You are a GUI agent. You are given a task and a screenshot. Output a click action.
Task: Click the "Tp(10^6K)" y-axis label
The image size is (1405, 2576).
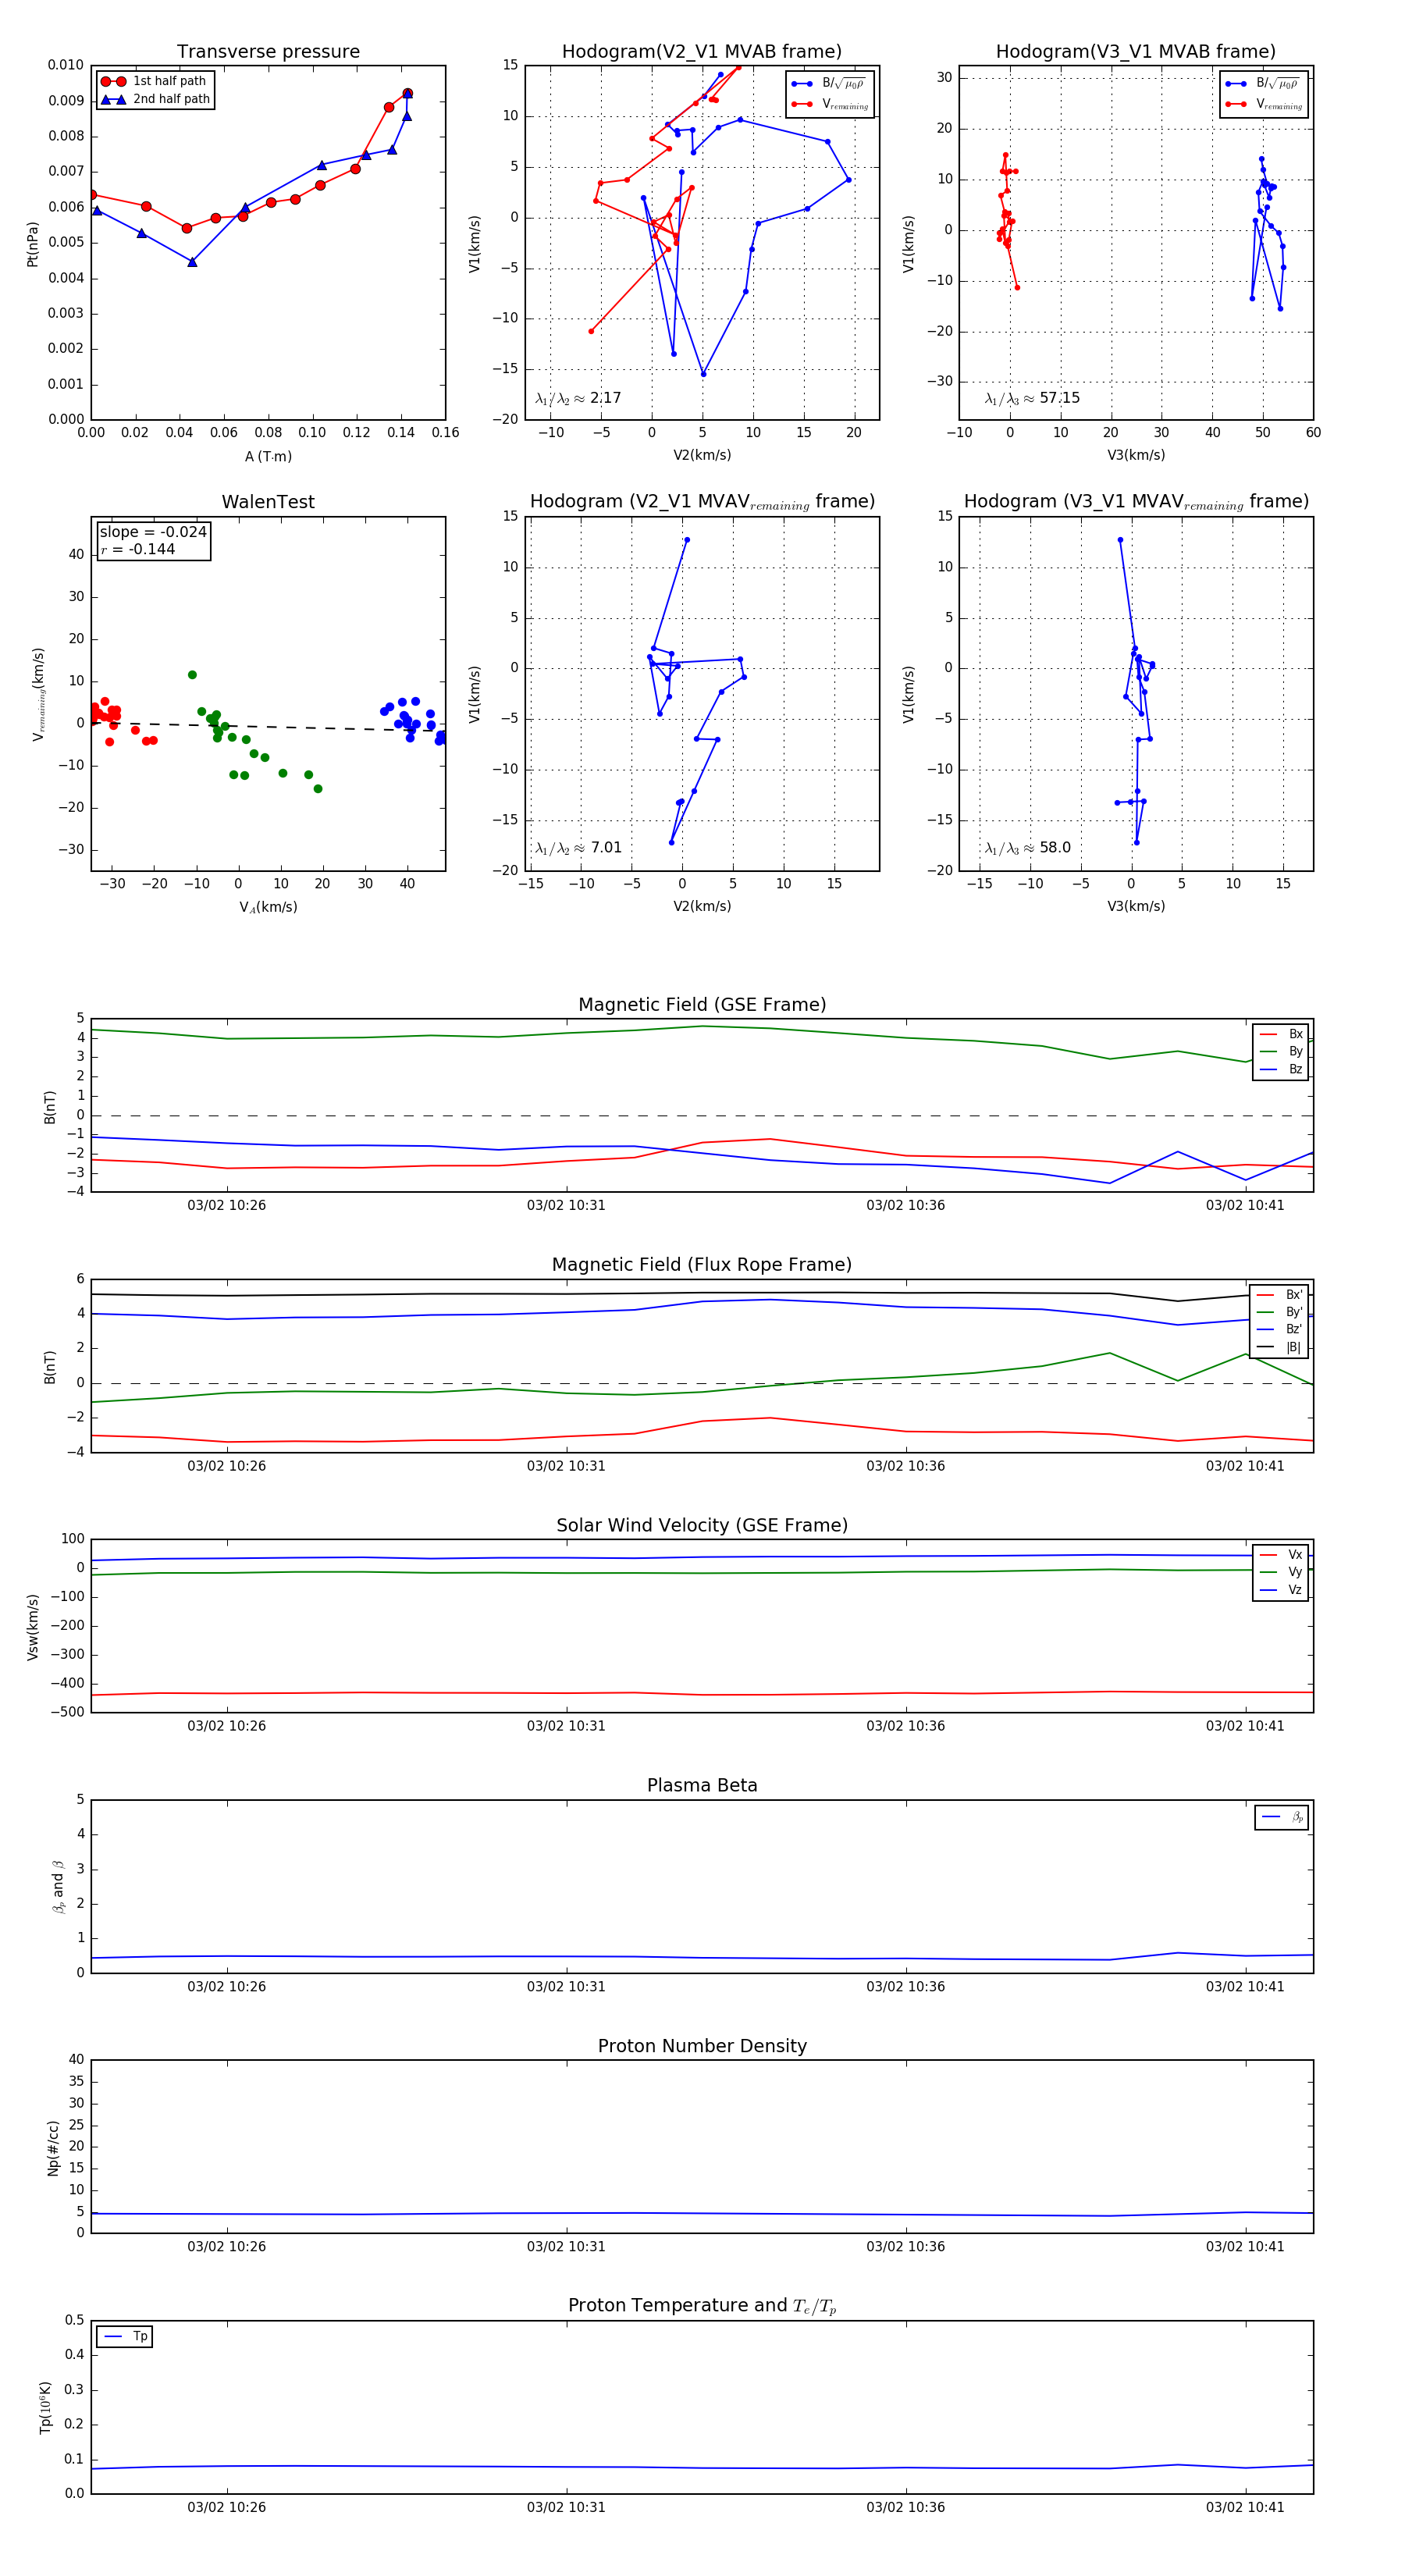coord(45,2407)
